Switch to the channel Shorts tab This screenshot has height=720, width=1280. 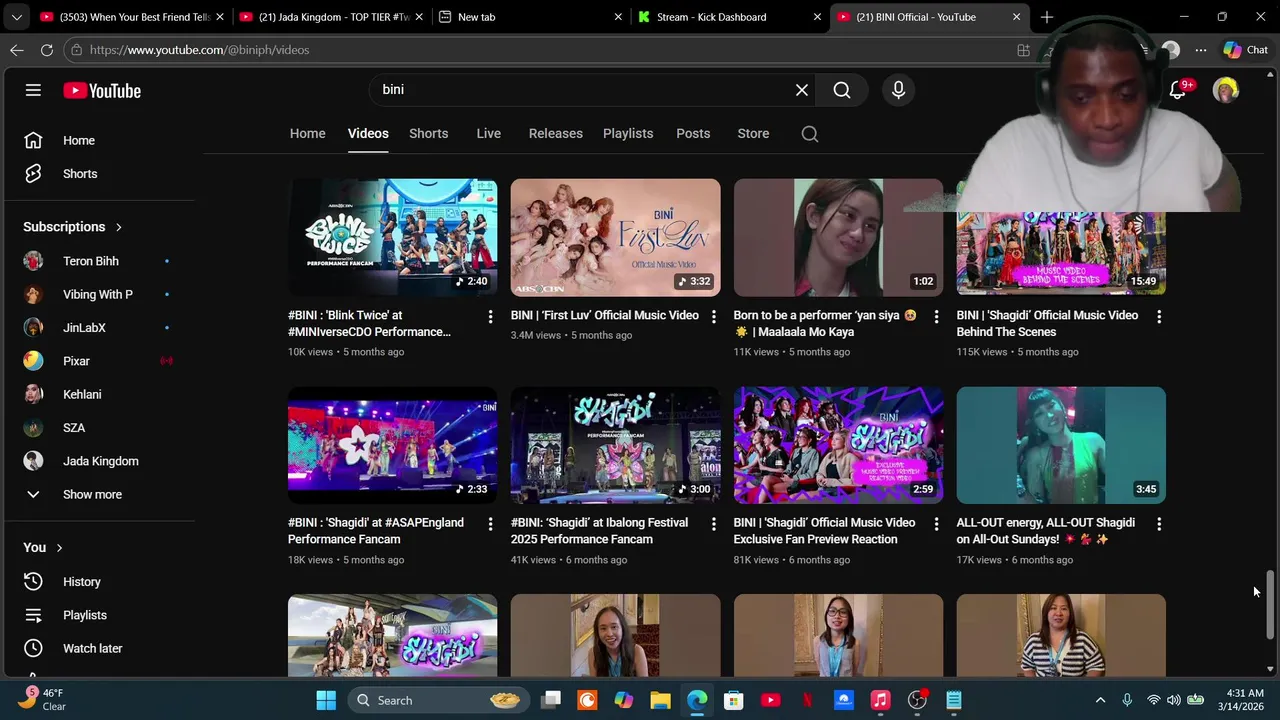[428, 134]
